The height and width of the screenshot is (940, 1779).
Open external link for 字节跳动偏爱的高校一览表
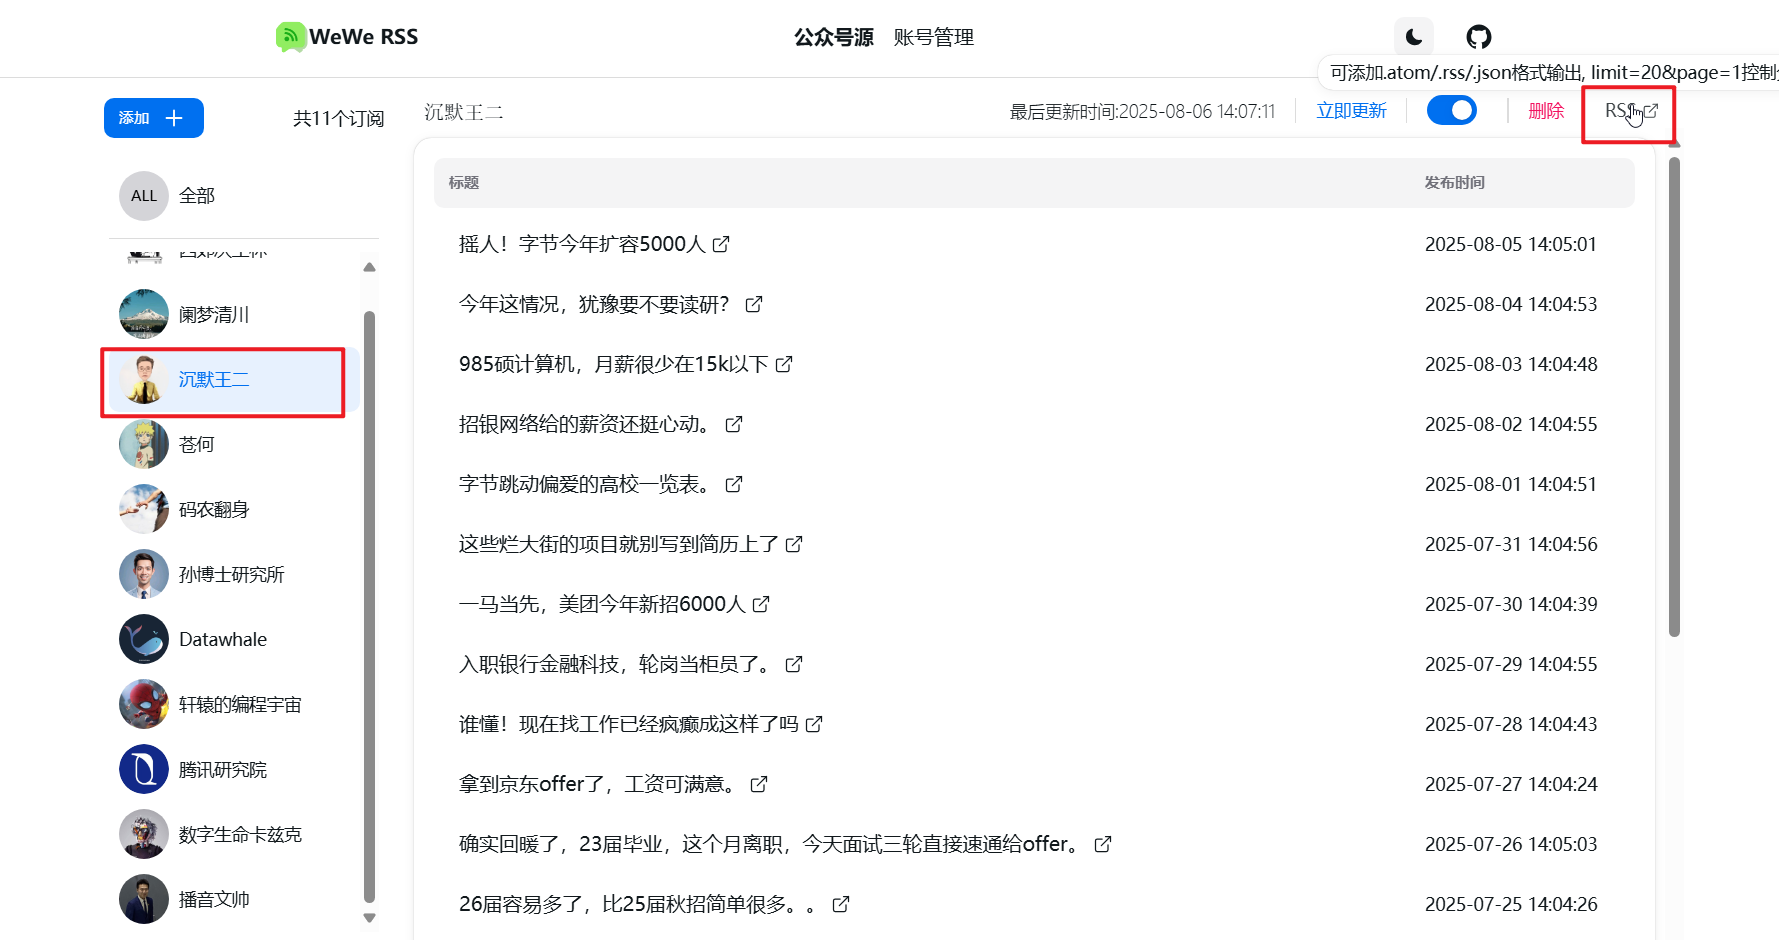734,484
